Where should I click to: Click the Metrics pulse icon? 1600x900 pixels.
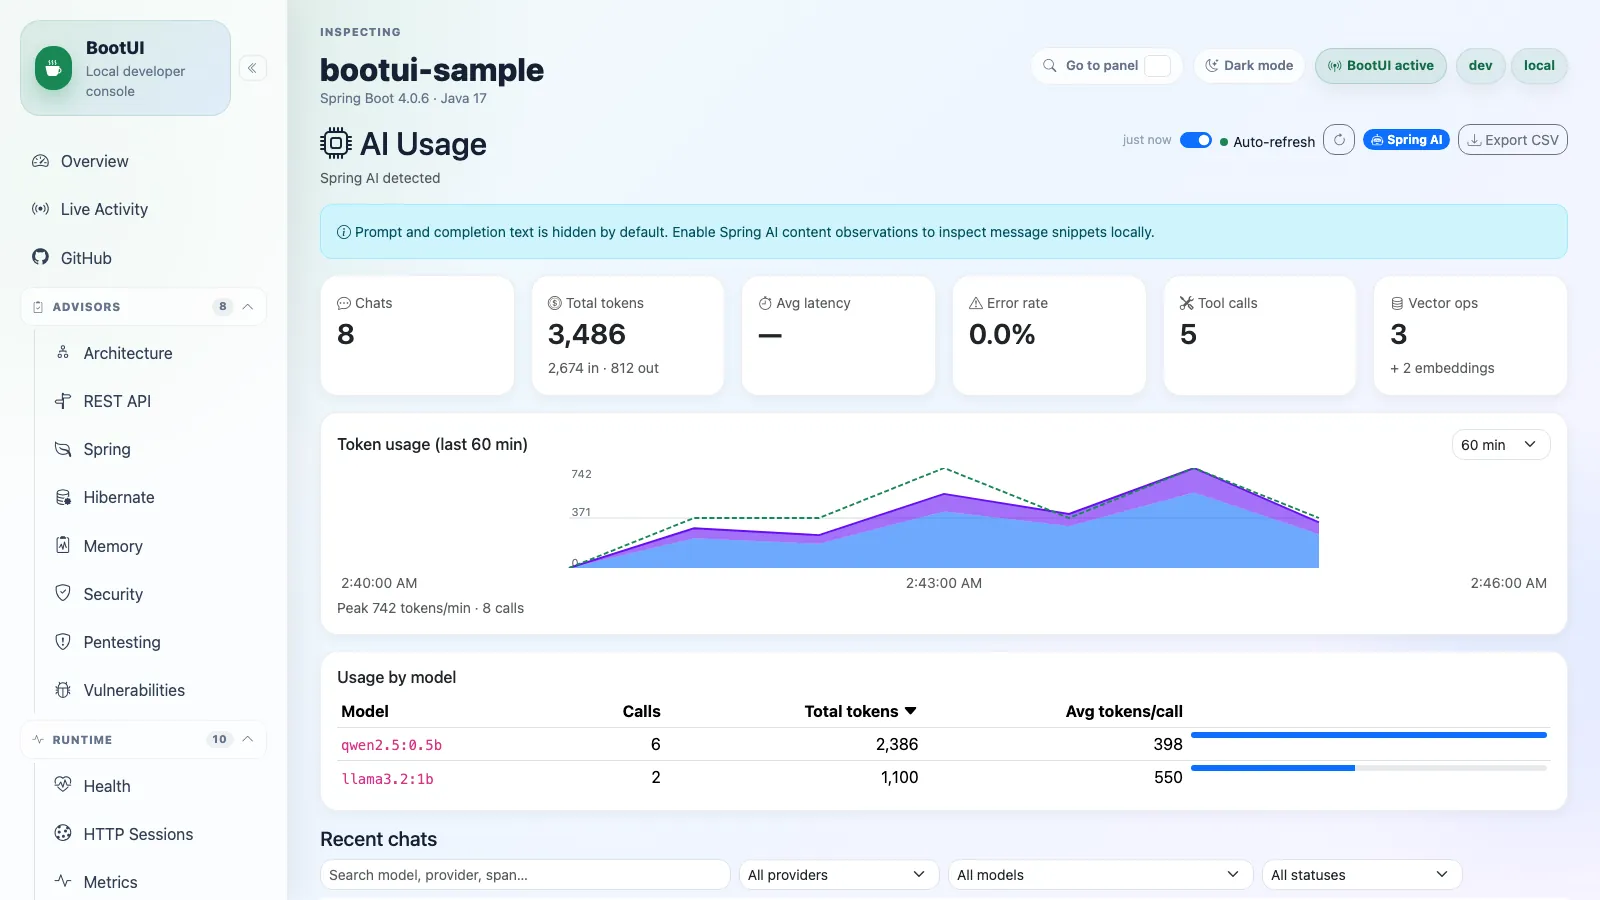coord(63,881)
